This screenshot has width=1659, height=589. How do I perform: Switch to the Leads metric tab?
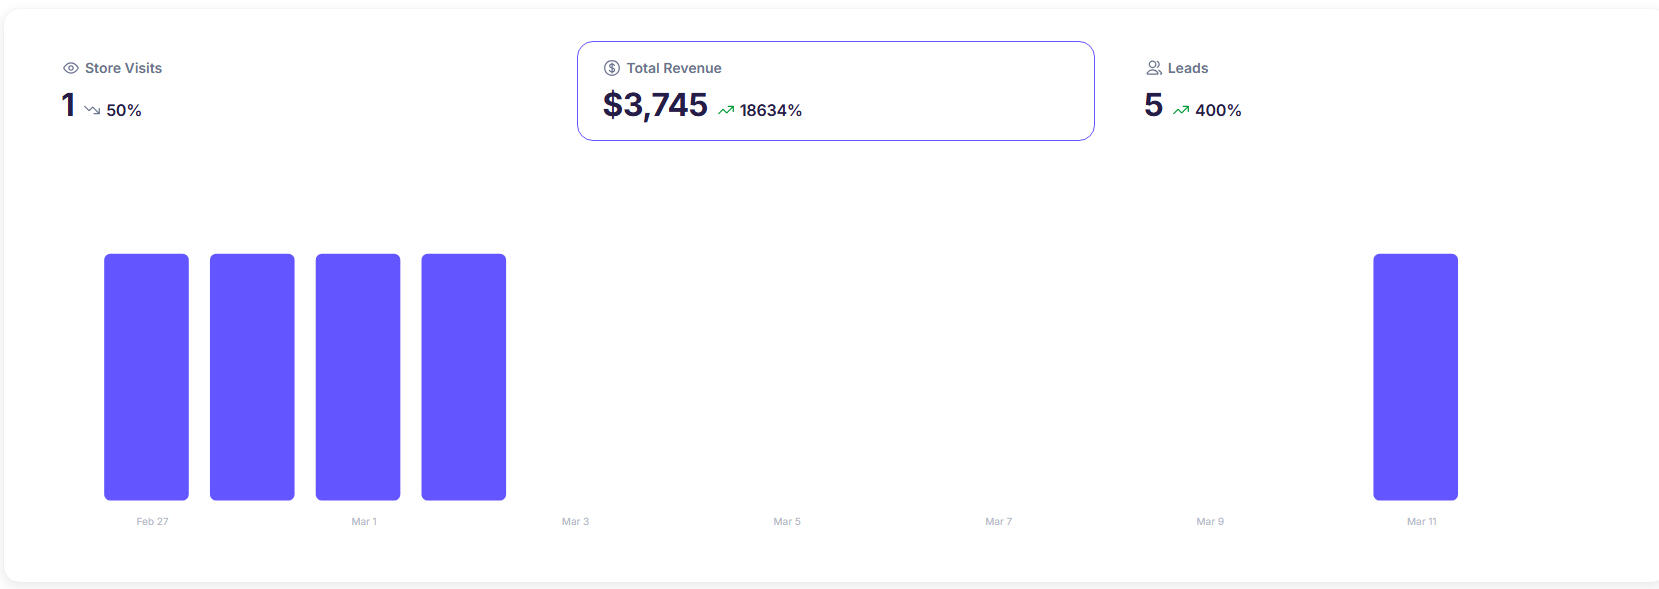[1187, 69]
